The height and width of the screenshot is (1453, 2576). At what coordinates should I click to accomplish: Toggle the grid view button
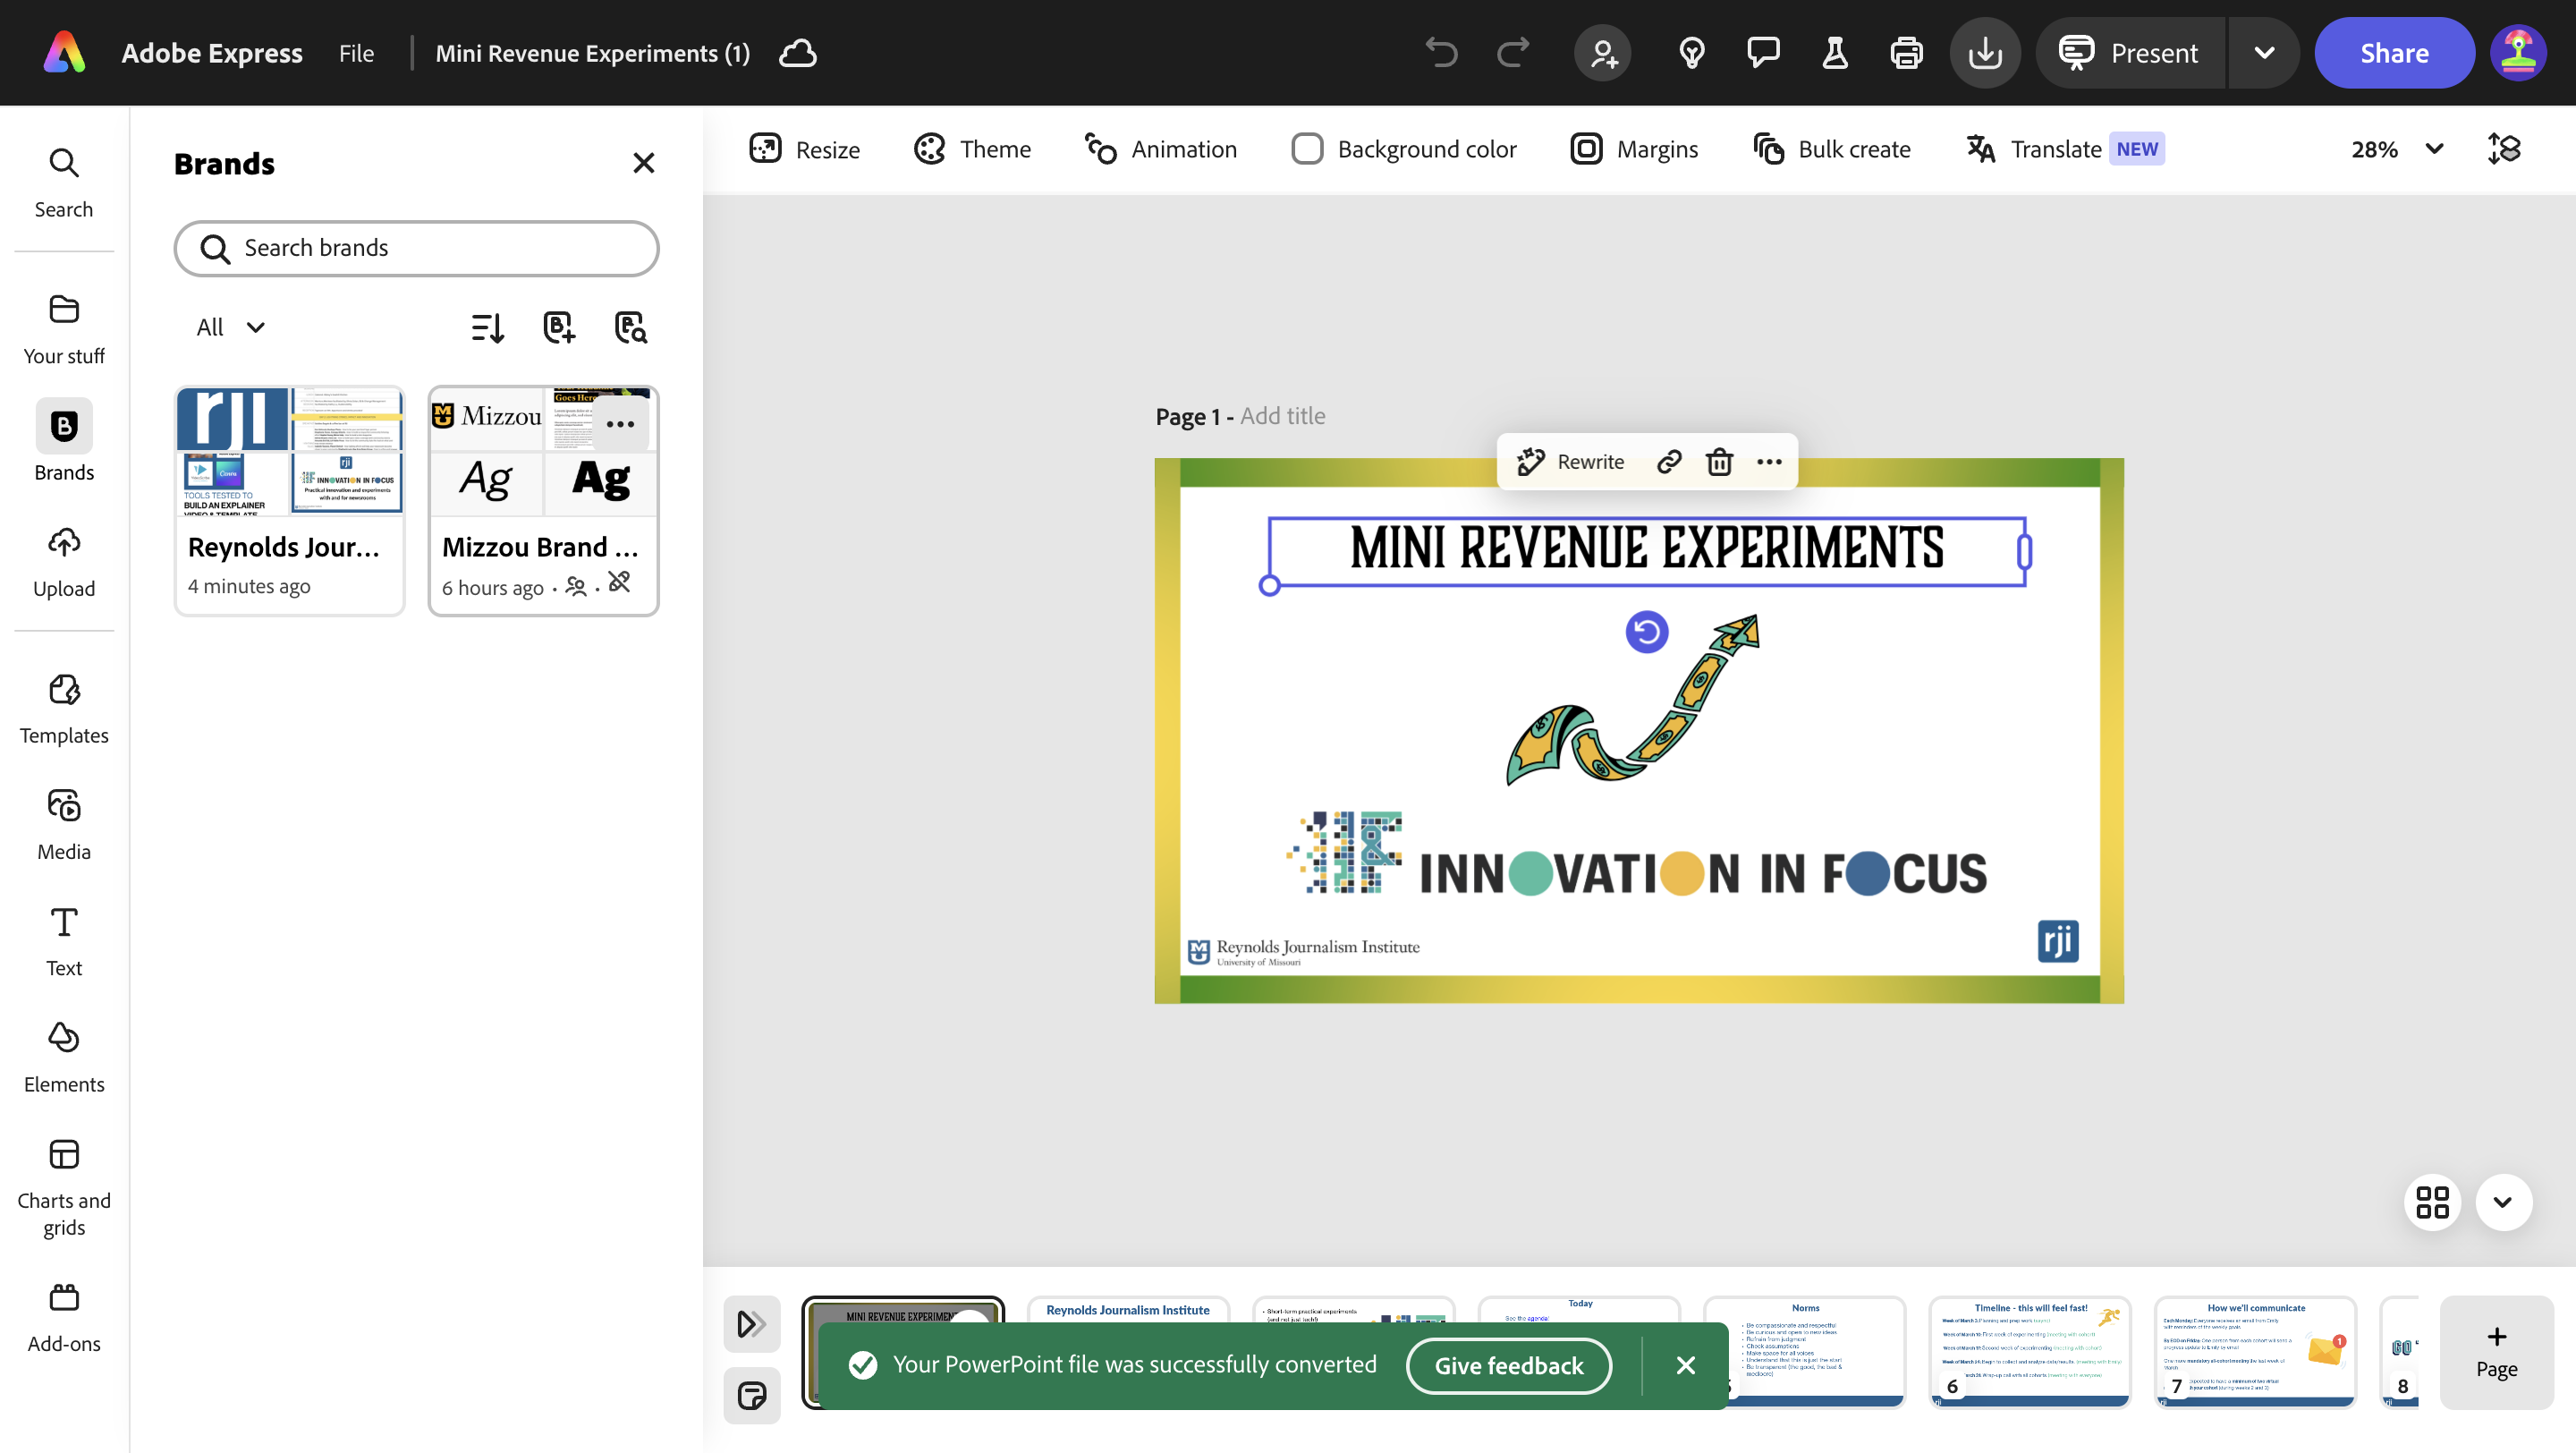pyautogui.click(x=2432, y=1201)
